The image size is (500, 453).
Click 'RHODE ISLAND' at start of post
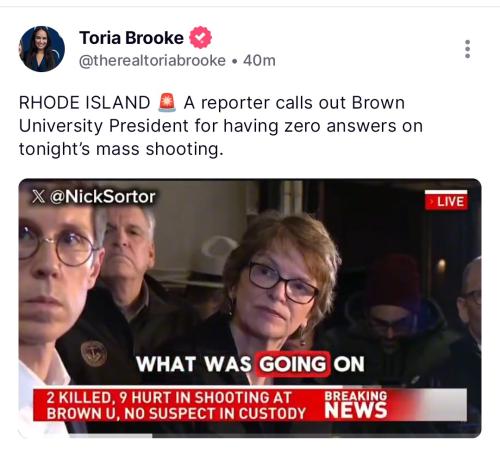pos(85,103)
